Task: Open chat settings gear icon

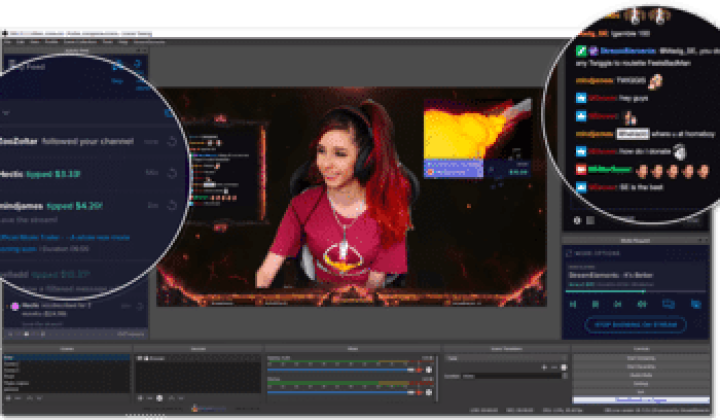Action: pyautogui.click(x=577, y=219)
